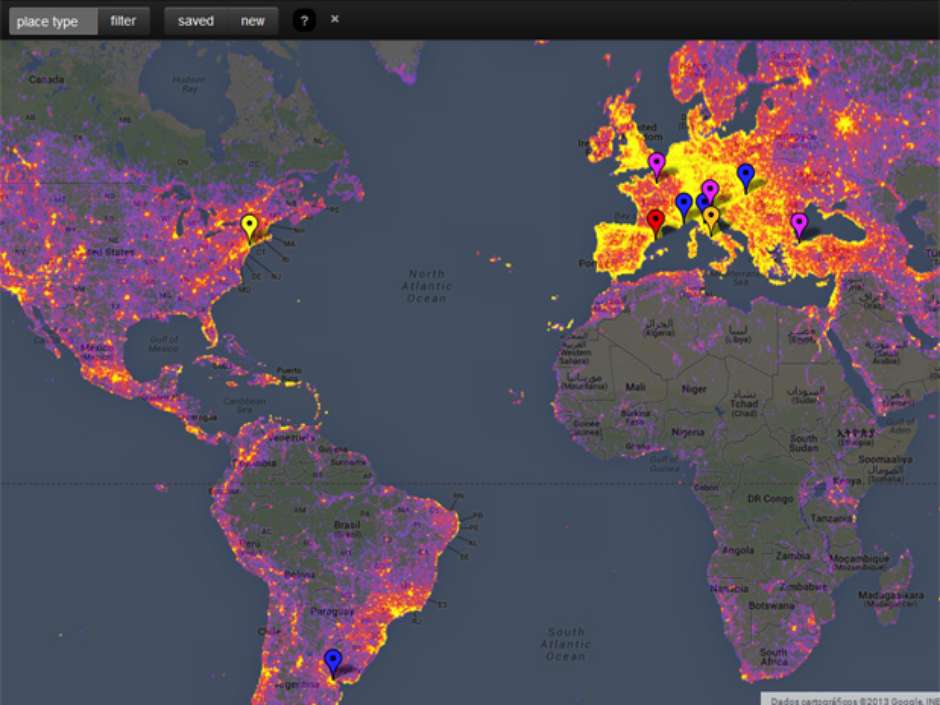Click the yellow pin in northeastern United States
Image resolution: width=940 pixels, height=705 pixels.
(250, 227)
